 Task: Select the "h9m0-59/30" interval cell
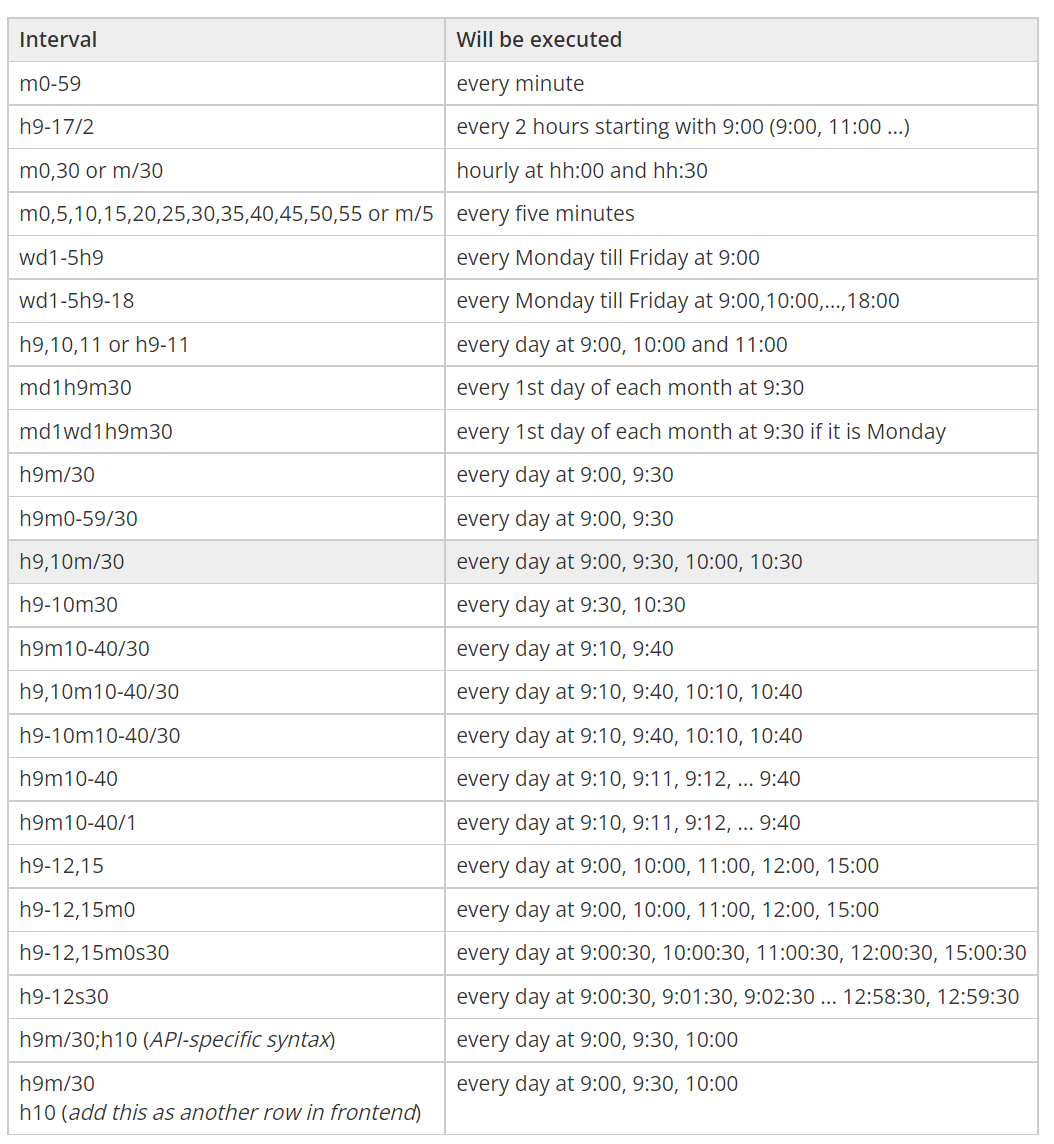point(78,519)
